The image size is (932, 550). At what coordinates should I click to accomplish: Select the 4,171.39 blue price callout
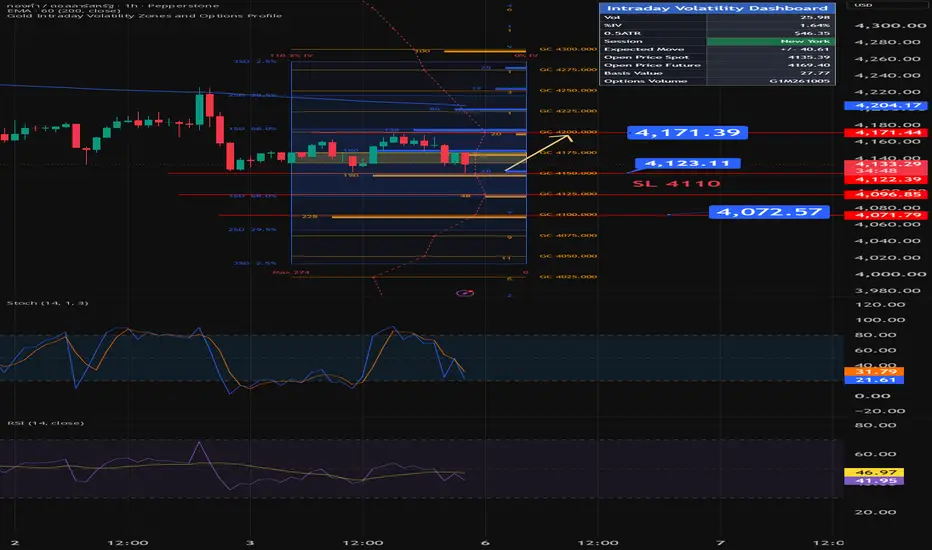687,132
